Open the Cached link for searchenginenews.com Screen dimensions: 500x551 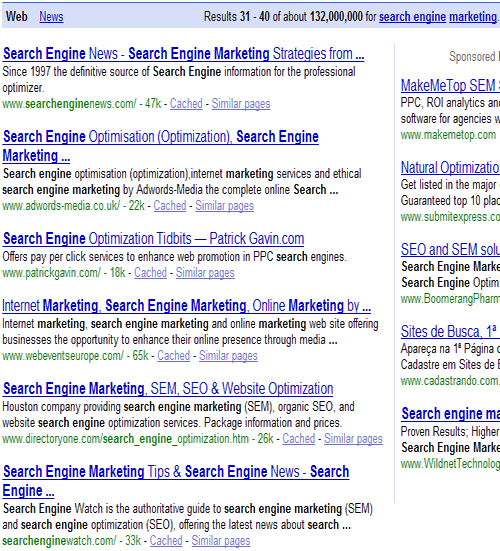tap(186, 104)
